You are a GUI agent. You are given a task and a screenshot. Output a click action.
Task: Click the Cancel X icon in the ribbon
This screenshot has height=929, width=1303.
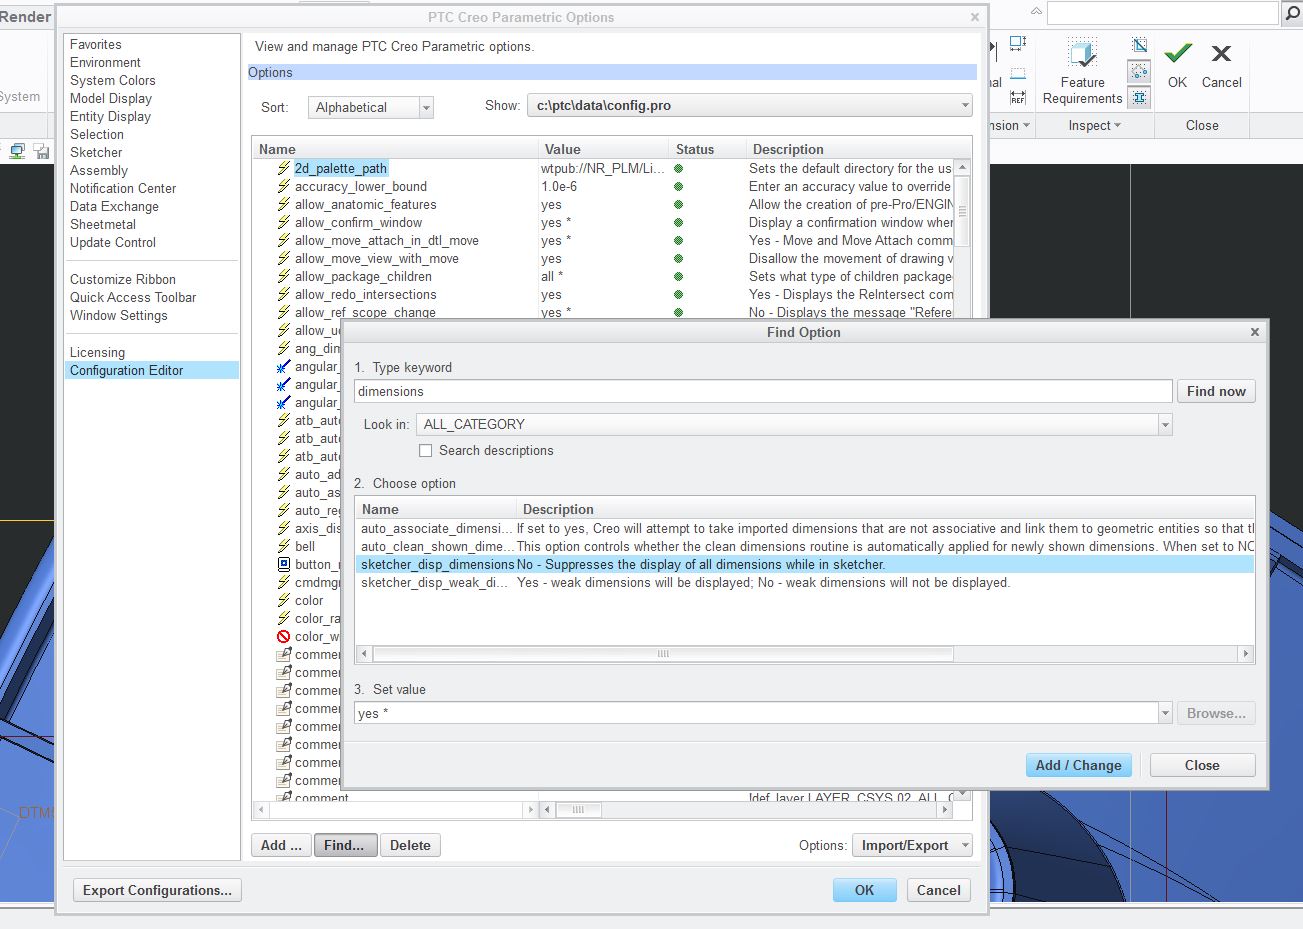tap(1221, 55)
